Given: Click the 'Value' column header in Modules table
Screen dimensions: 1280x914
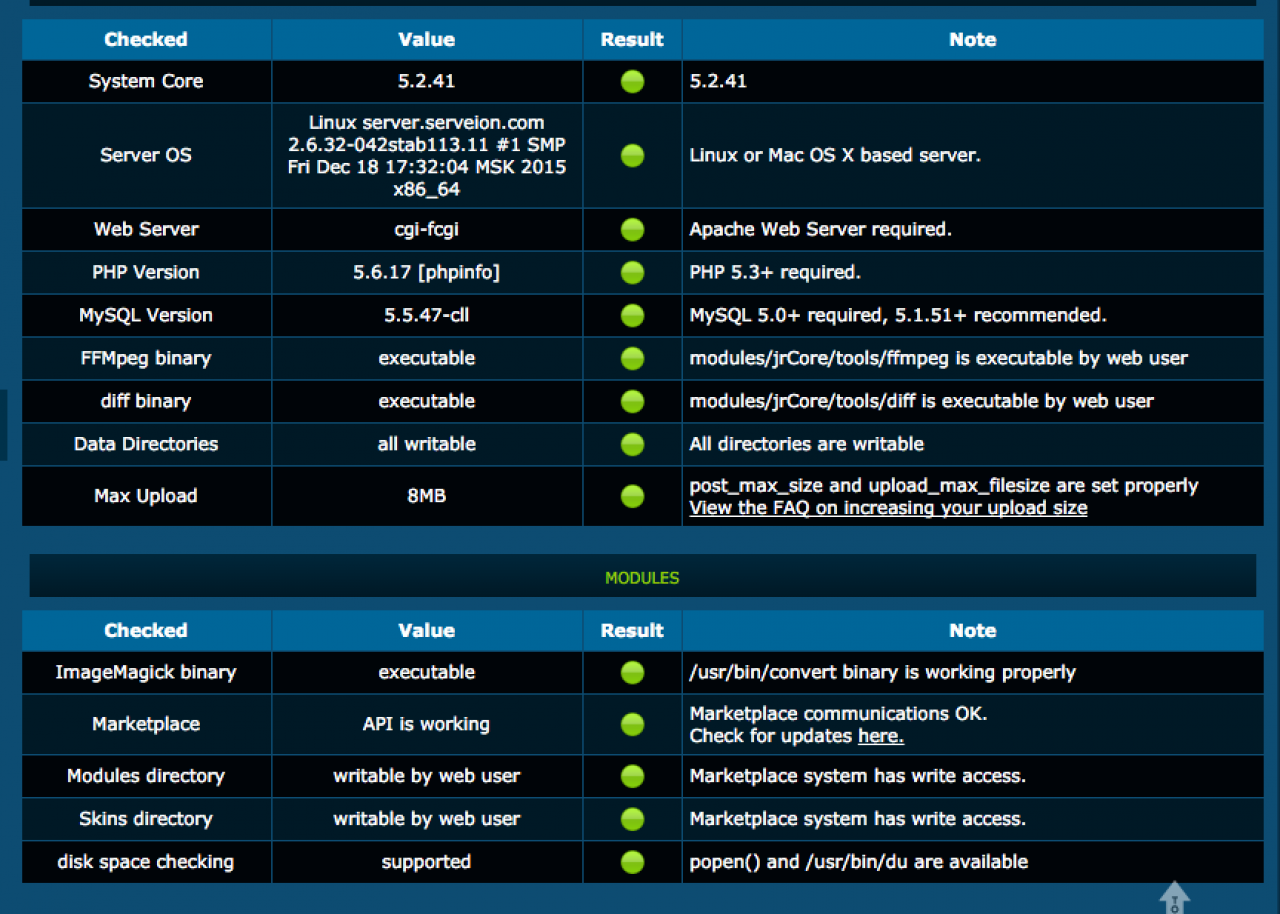Looking at the screenshot, I should point(426,630).
